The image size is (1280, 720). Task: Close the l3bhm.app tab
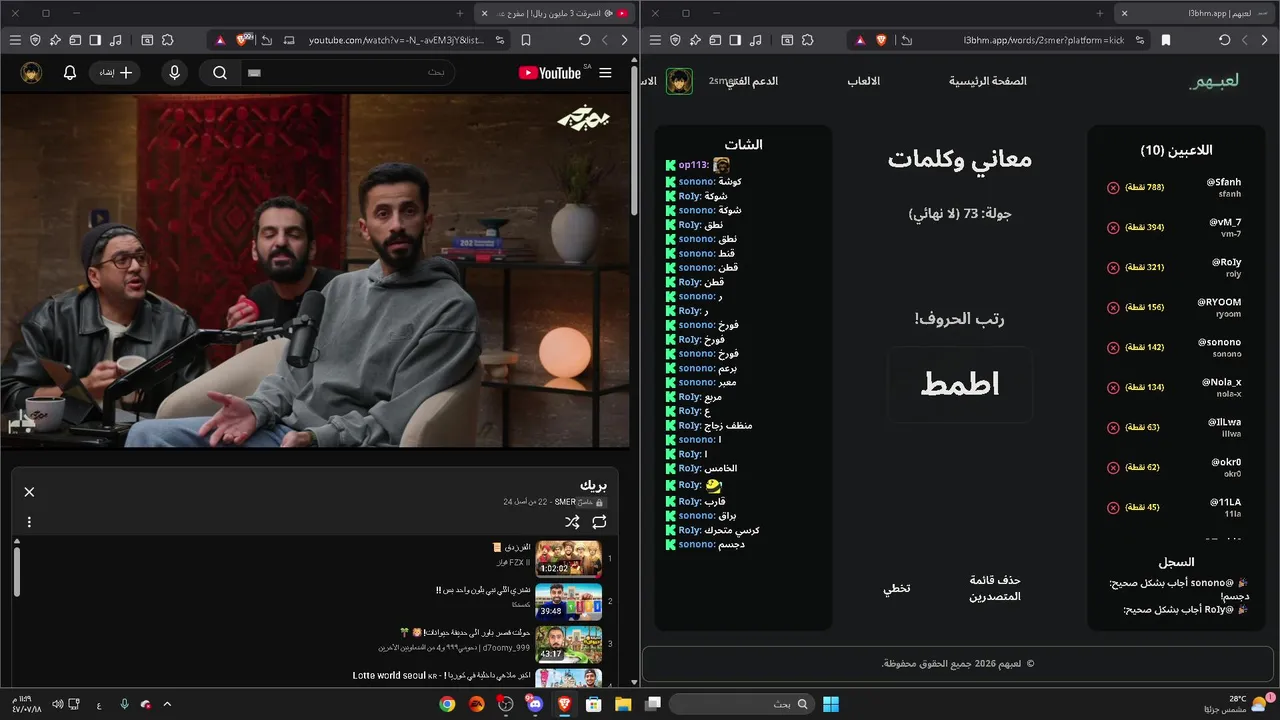point(1124,13)
